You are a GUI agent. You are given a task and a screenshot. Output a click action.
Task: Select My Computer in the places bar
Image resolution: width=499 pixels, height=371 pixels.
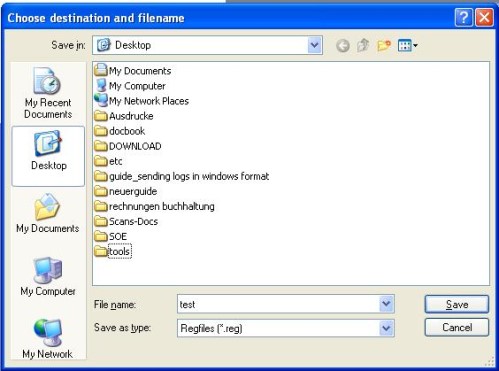pos(48,276)
